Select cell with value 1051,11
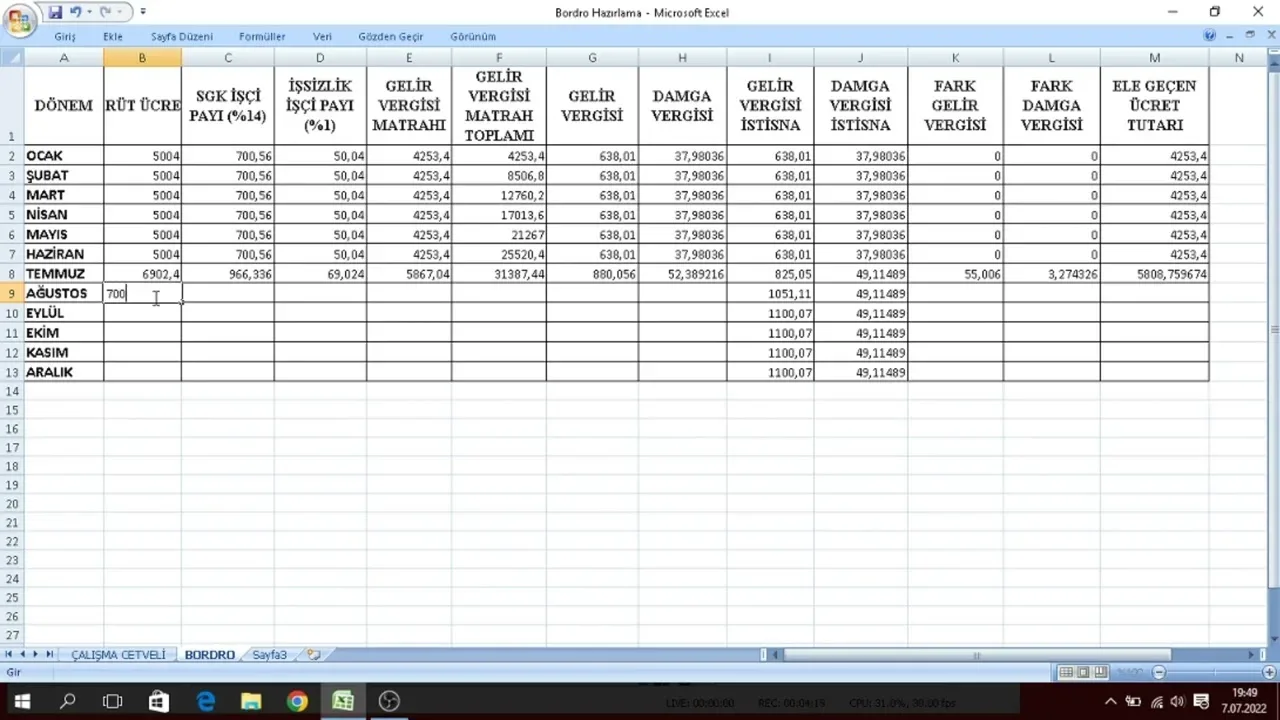 click(x=769, y=294)
